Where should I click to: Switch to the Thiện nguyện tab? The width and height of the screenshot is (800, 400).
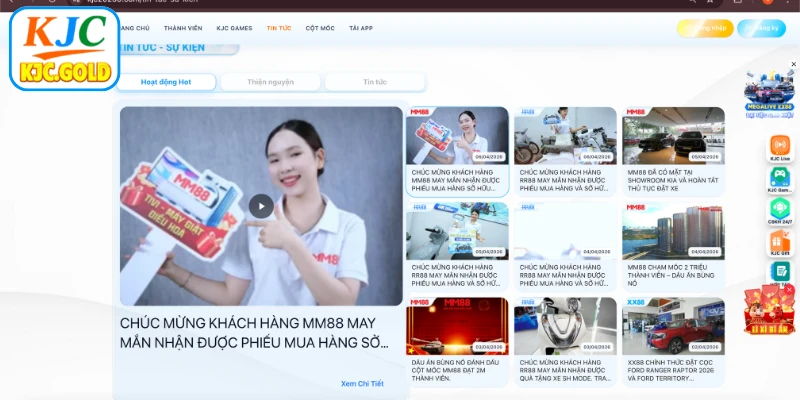270,82
